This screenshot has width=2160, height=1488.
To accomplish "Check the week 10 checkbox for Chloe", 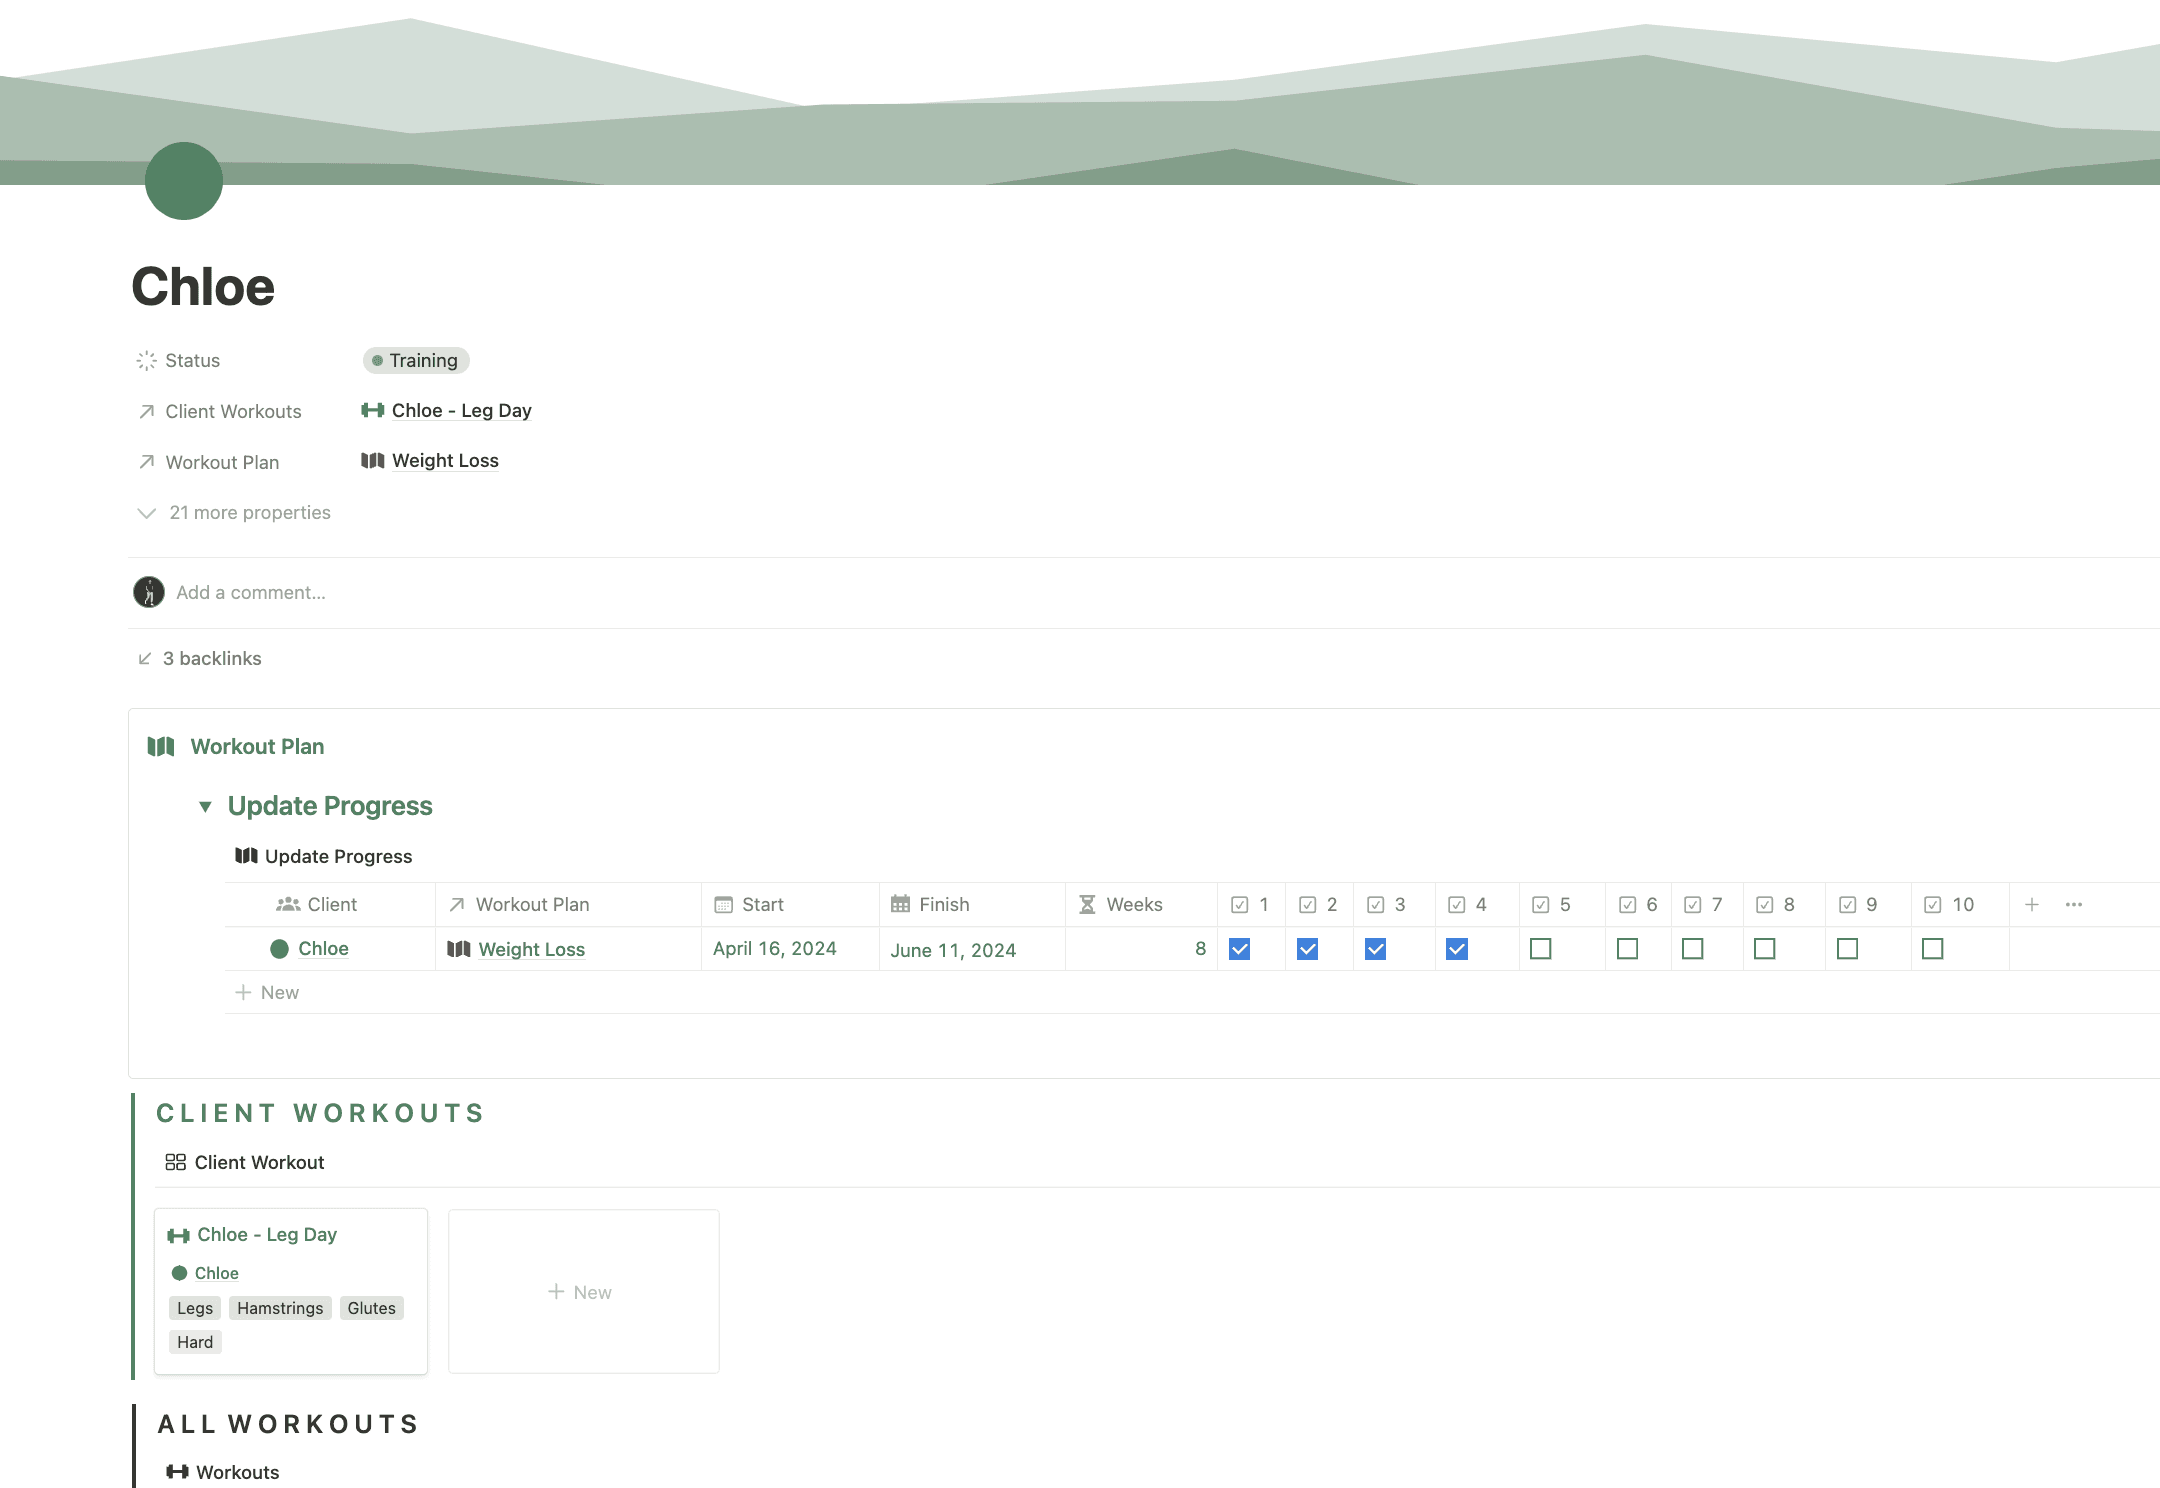I will [x=1933, y=948].
